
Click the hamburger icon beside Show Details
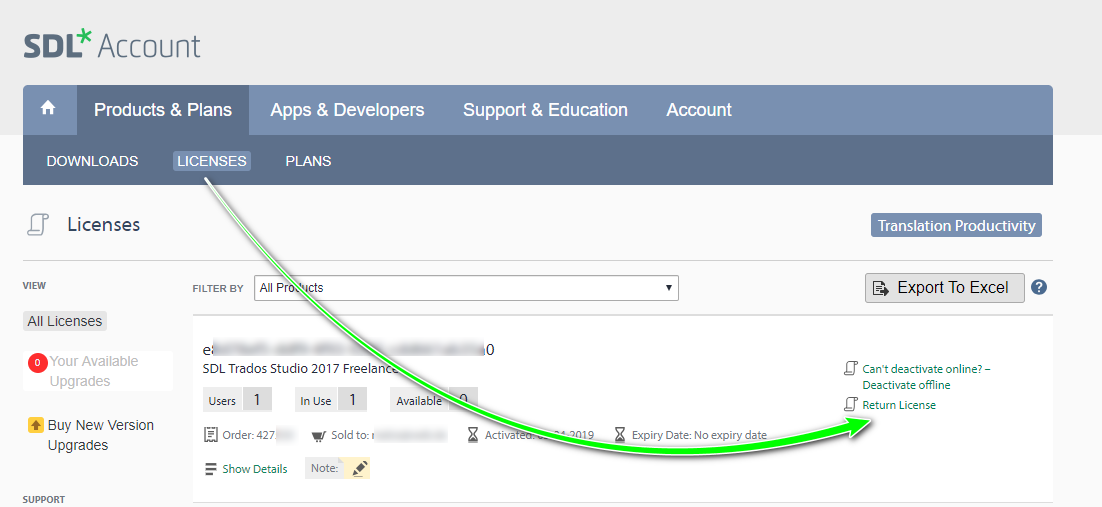pyautogui.click(x=211, y=469)
